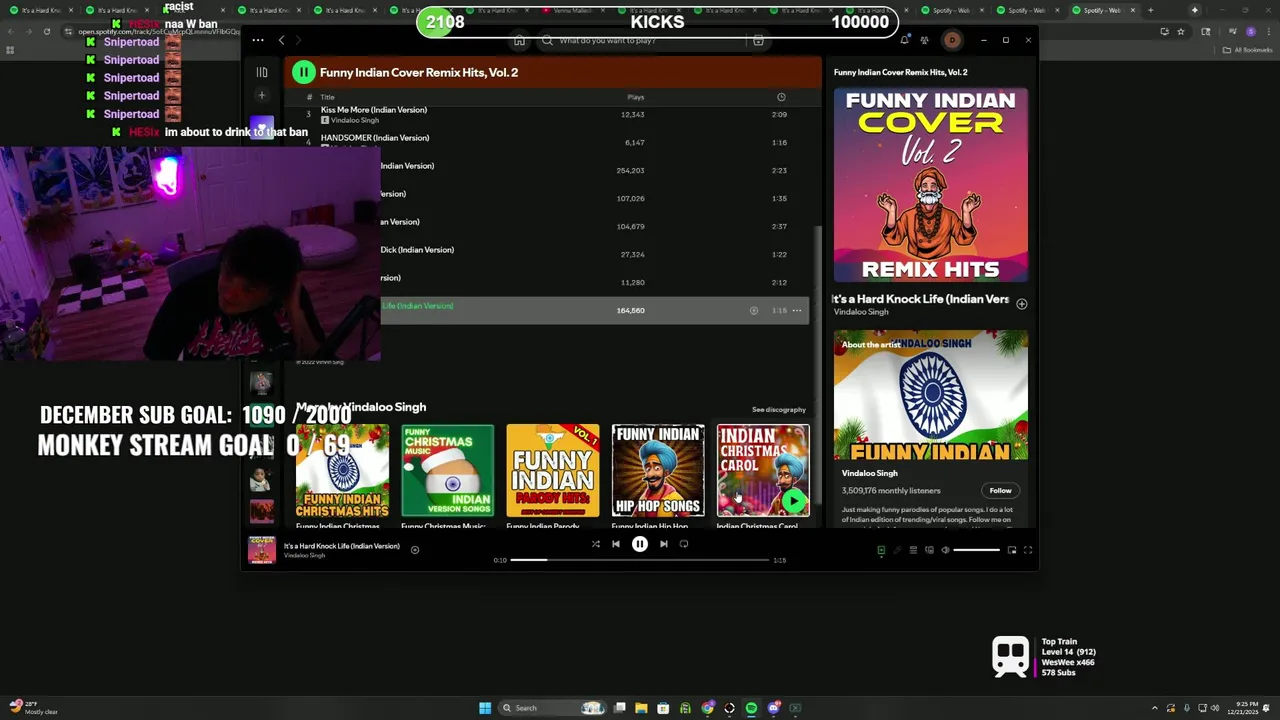Open the mini player icon
This screenshot has width=1280, height=720.
1011,550
